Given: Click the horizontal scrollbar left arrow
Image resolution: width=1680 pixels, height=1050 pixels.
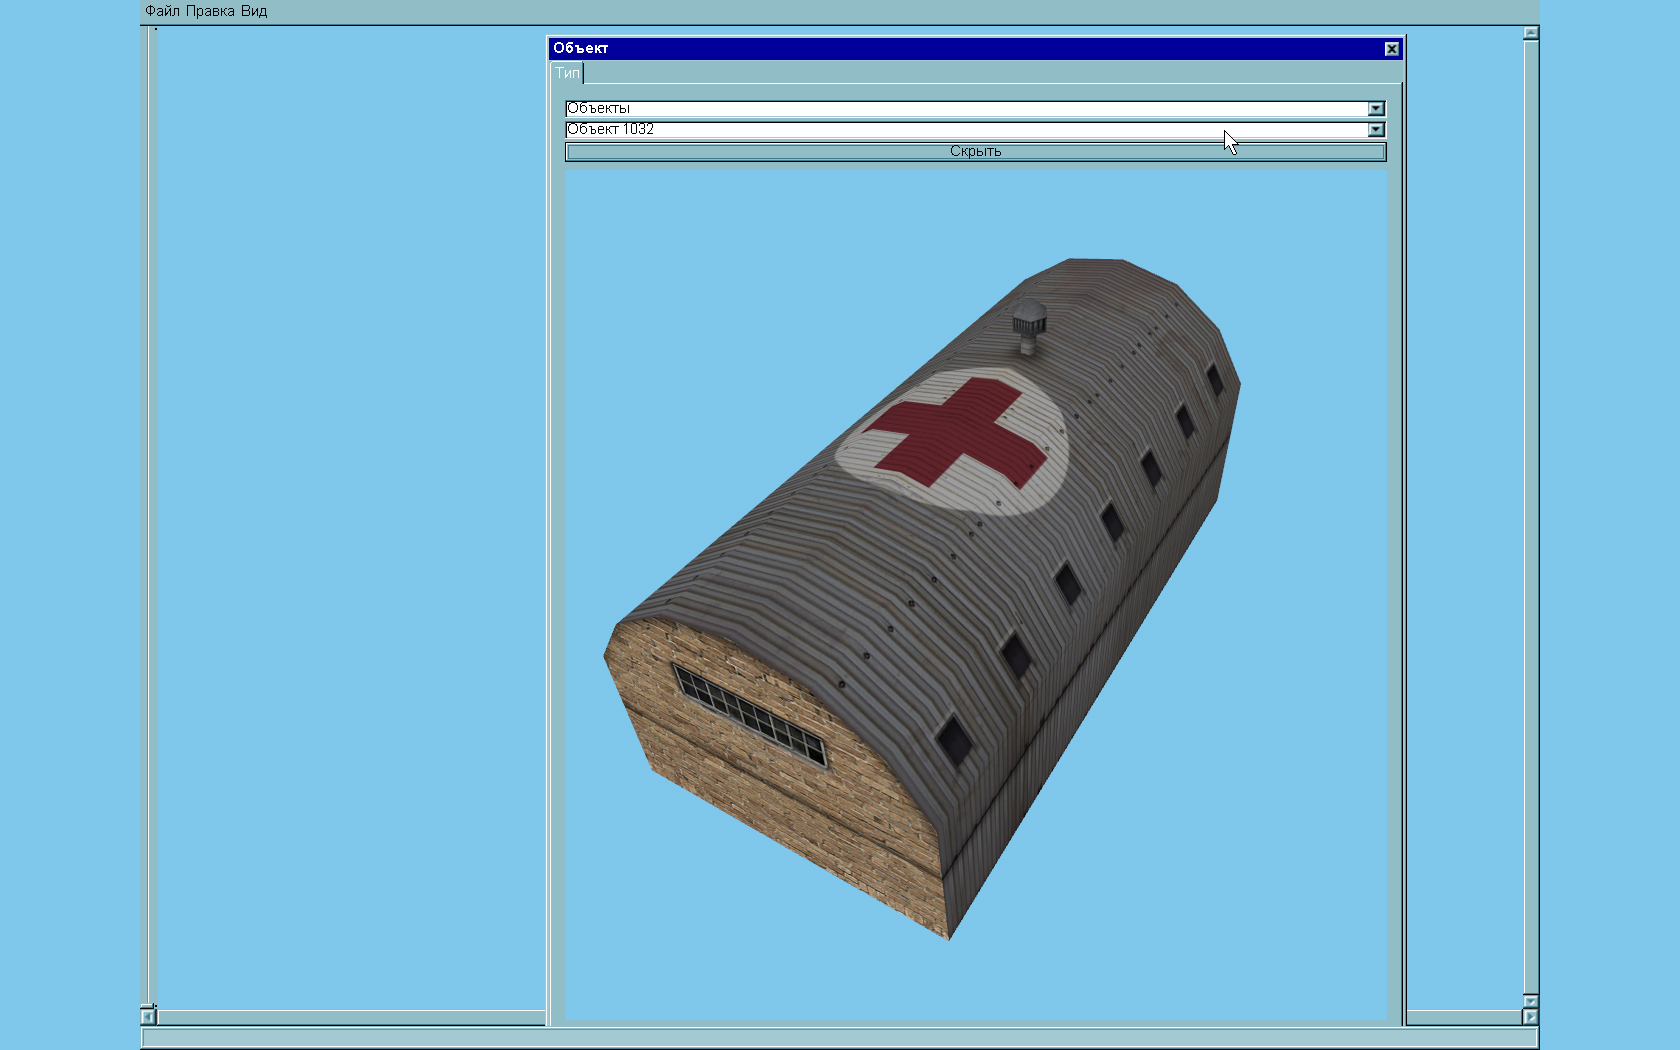Looking at the screenshot, I should click(148, 1017).
